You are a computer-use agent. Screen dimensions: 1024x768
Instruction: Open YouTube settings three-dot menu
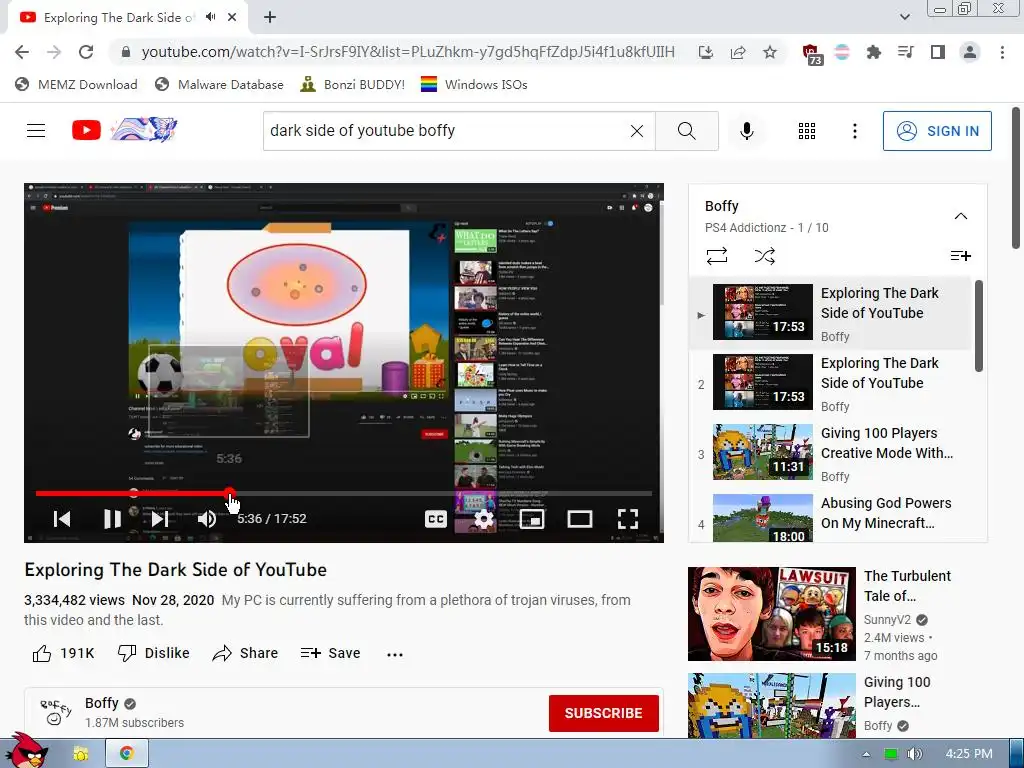854,131
